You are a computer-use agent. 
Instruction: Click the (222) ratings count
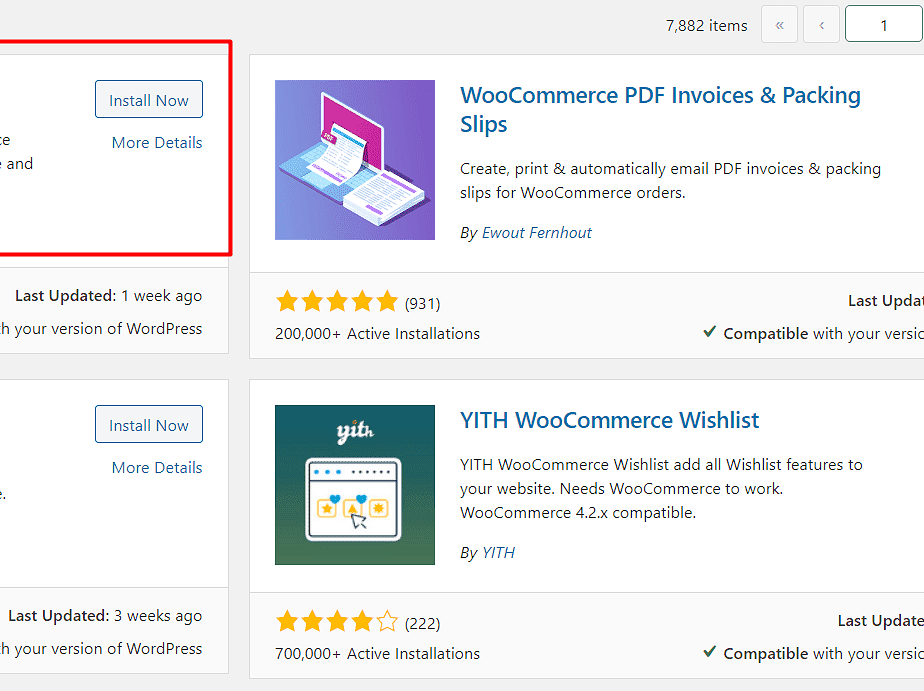[423, 624]
